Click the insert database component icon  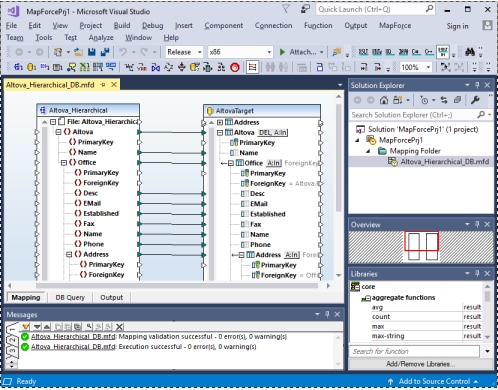[31, 68]
